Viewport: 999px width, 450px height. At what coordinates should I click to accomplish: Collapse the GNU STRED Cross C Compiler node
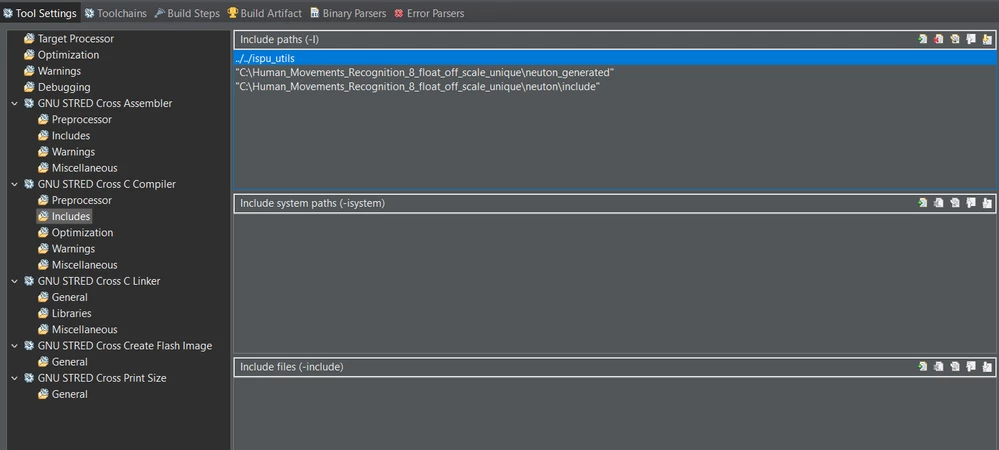14,184
